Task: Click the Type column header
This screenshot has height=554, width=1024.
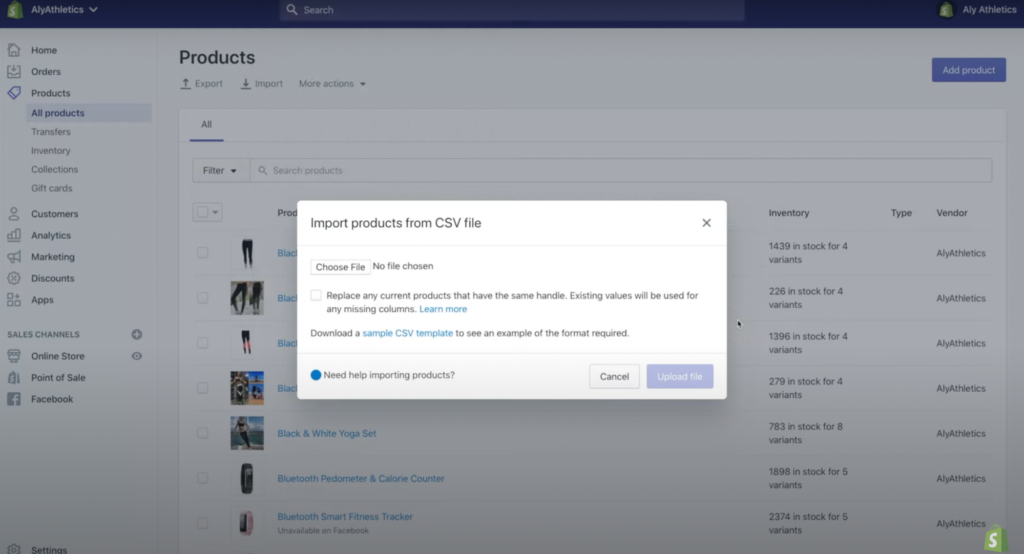Action: click(x=901, y=213)
